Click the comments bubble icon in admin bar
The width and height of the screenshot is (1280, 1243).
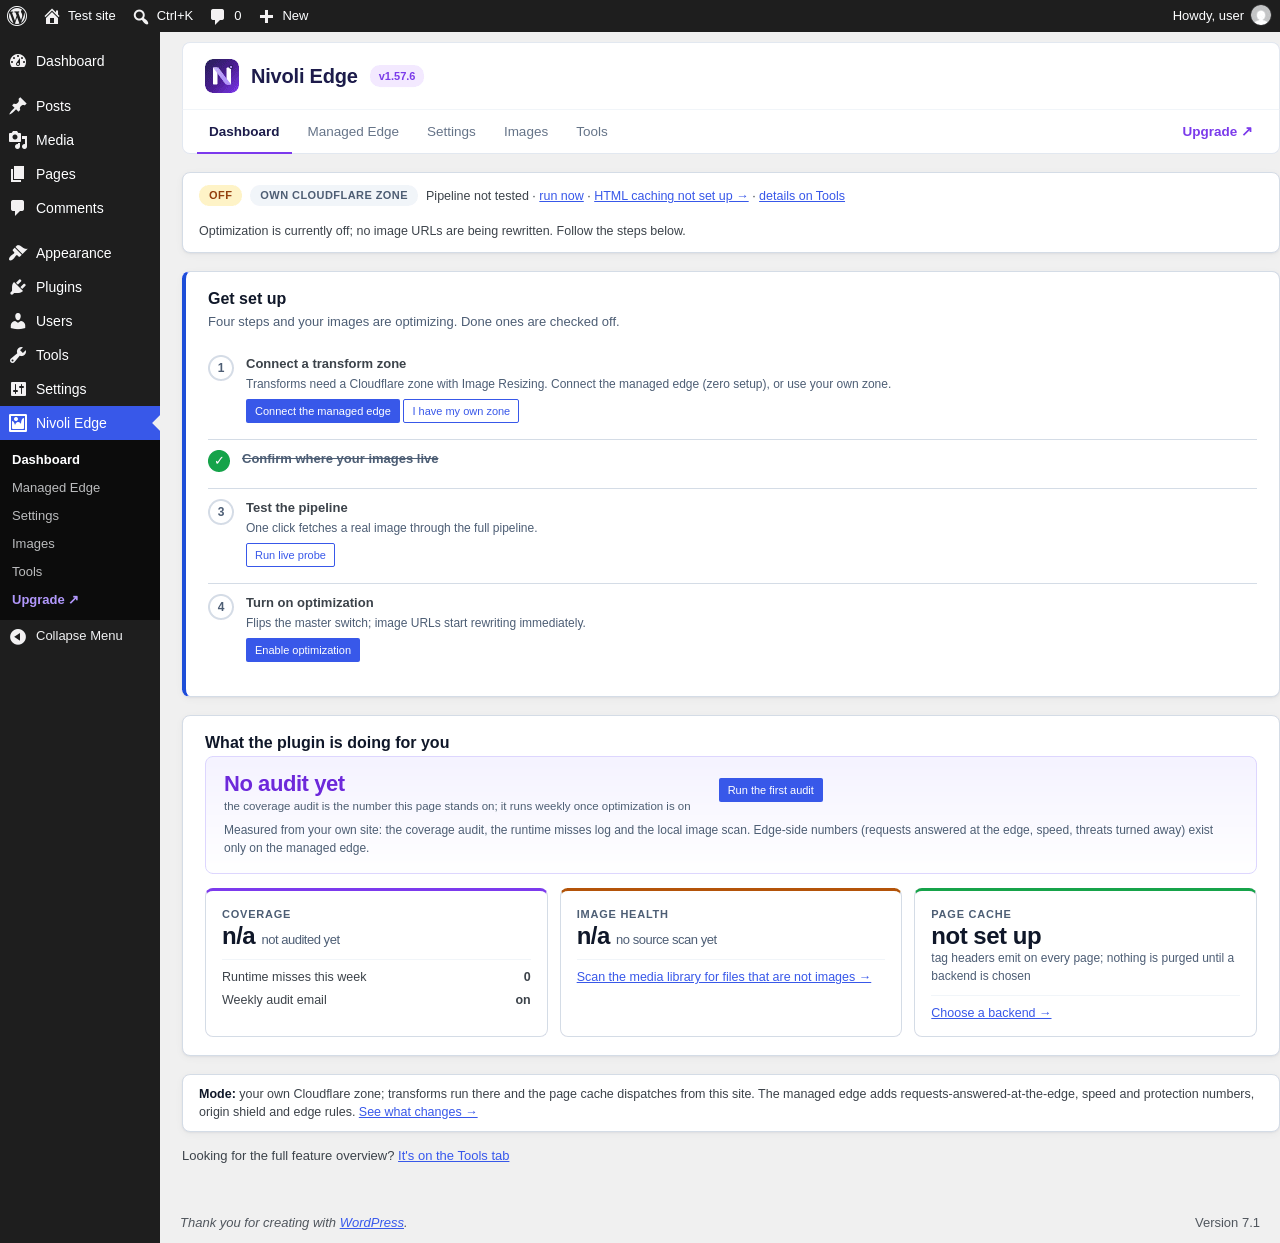tap(217, 16)
